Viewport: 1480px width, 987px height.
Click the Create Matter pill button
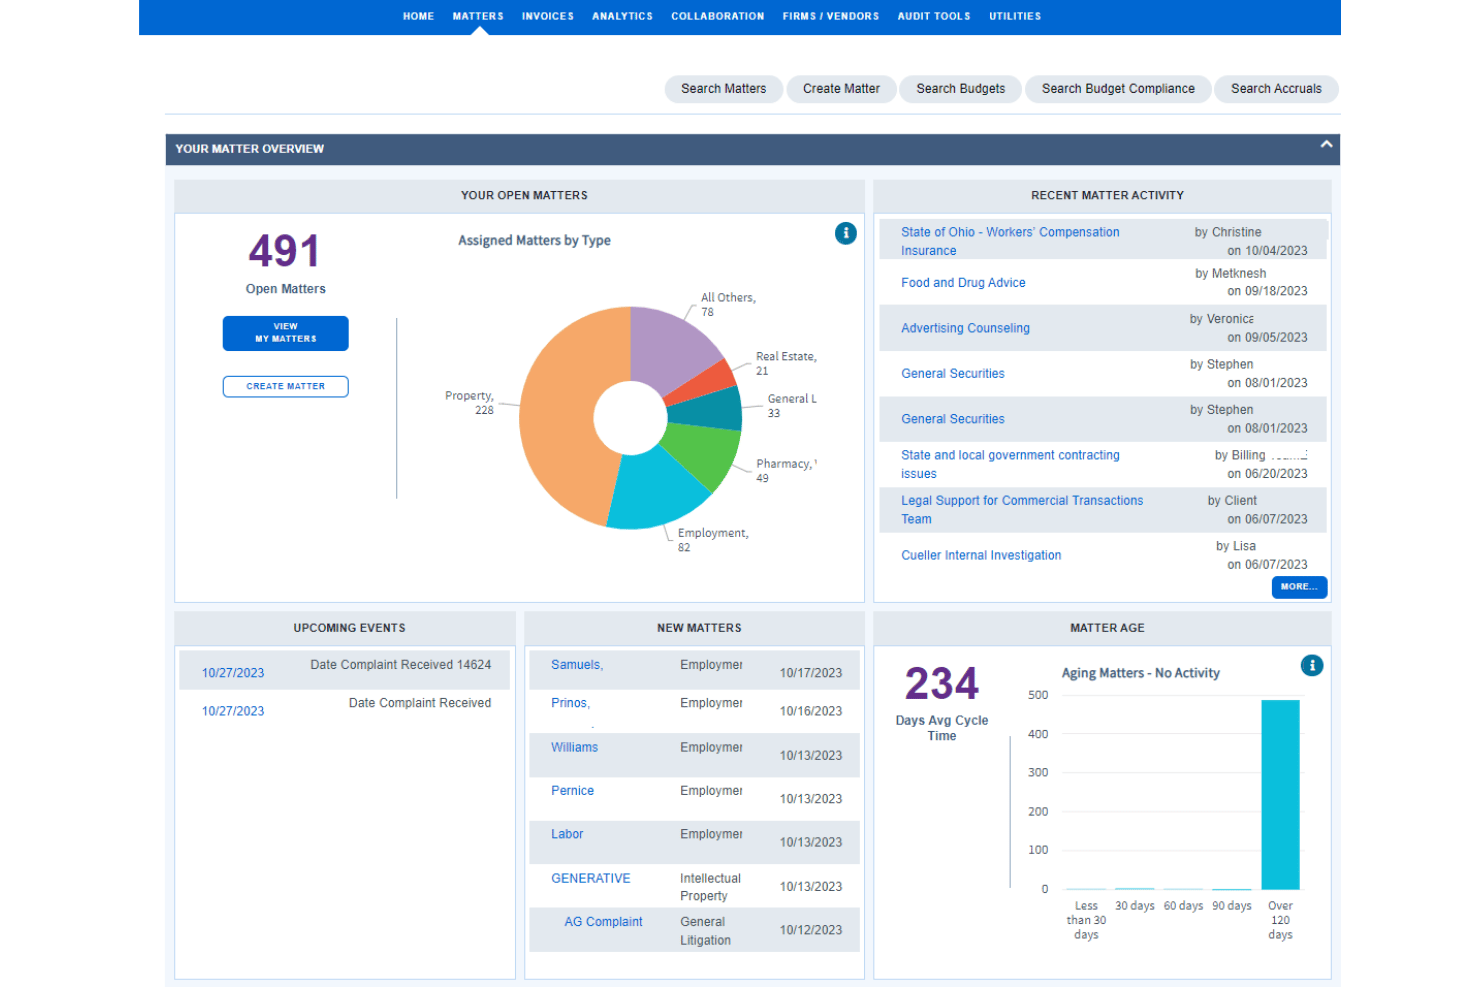841,89
